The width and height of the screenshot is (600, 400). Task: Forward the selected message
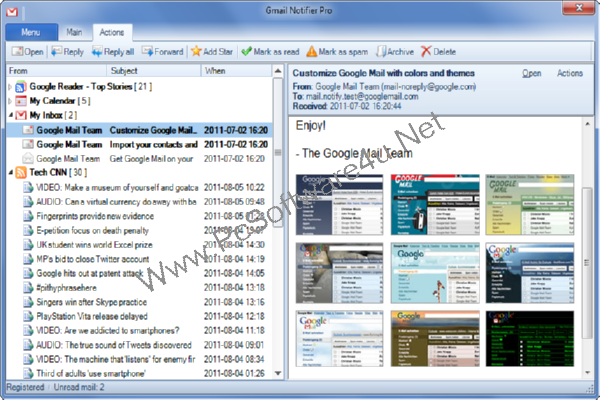pyautogui.click(x=162, y=52)
